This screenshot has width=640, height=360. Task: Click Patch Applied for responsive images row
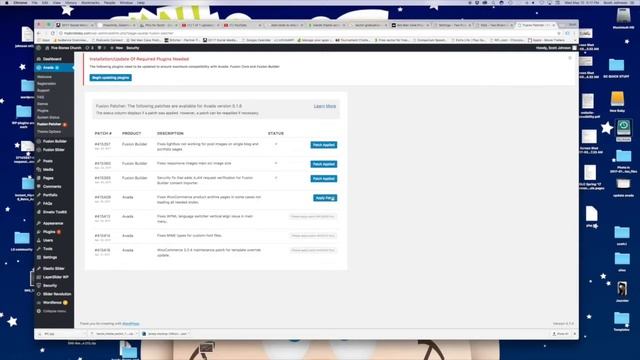(324, 164)
